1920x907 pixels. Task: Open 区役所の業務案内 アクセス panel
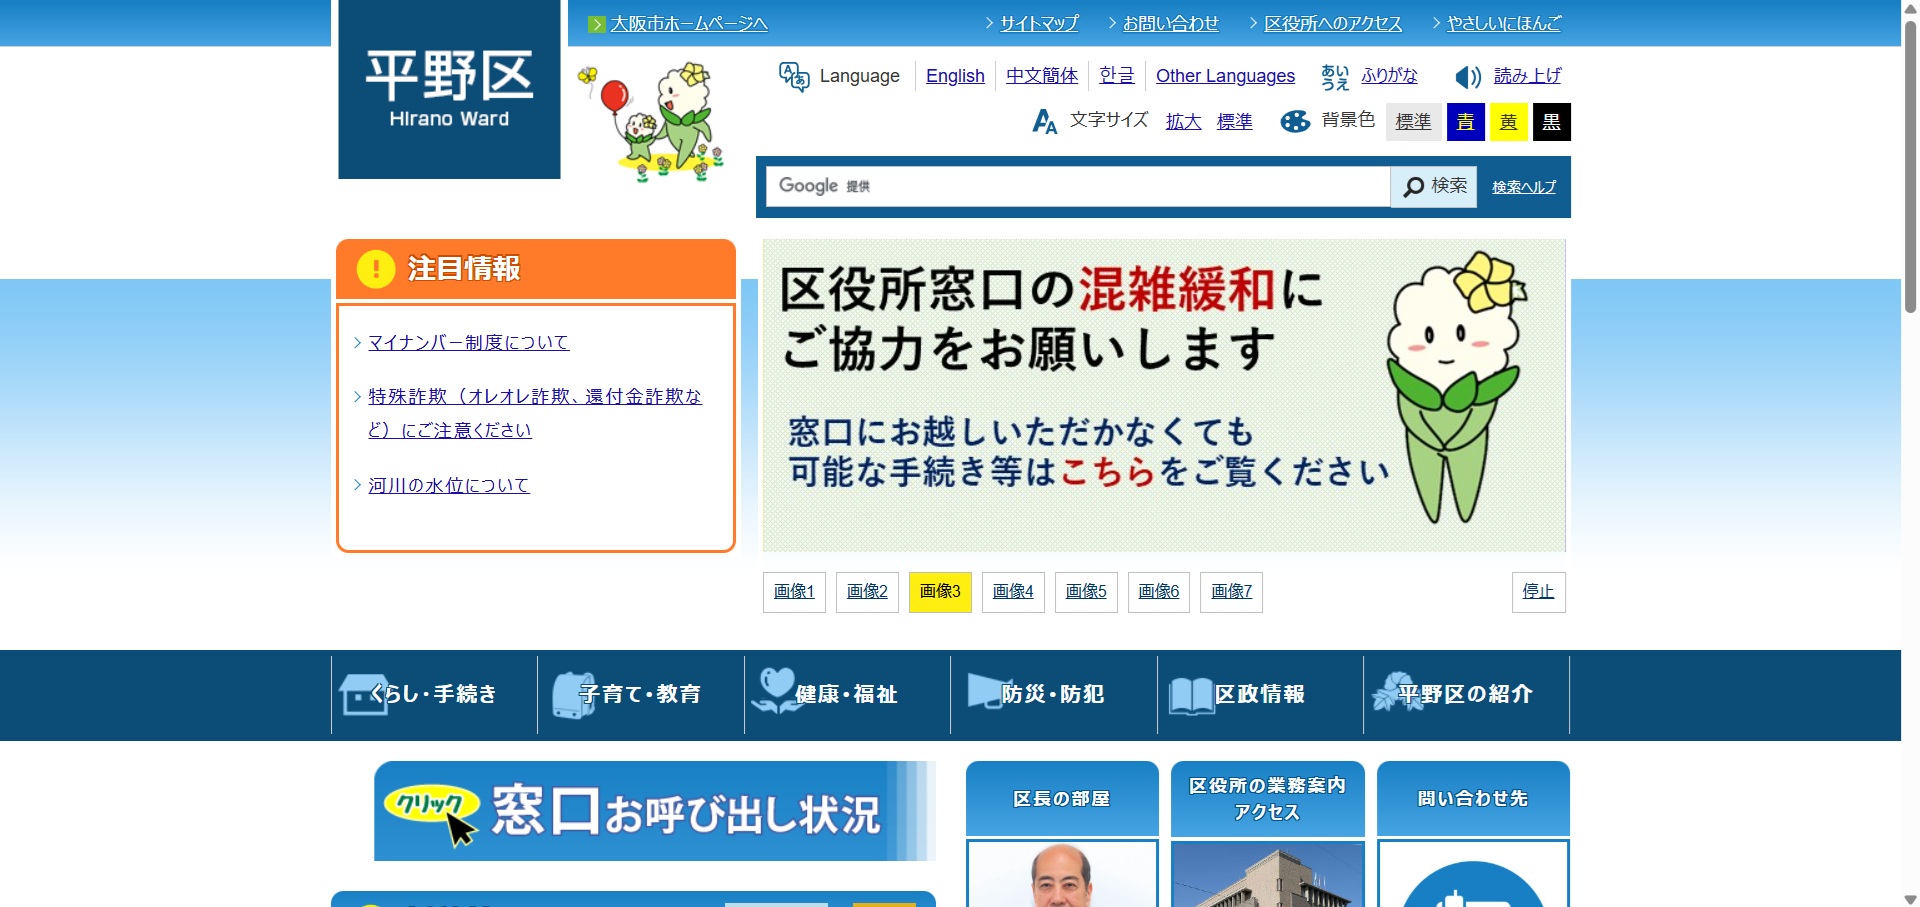1267,799
